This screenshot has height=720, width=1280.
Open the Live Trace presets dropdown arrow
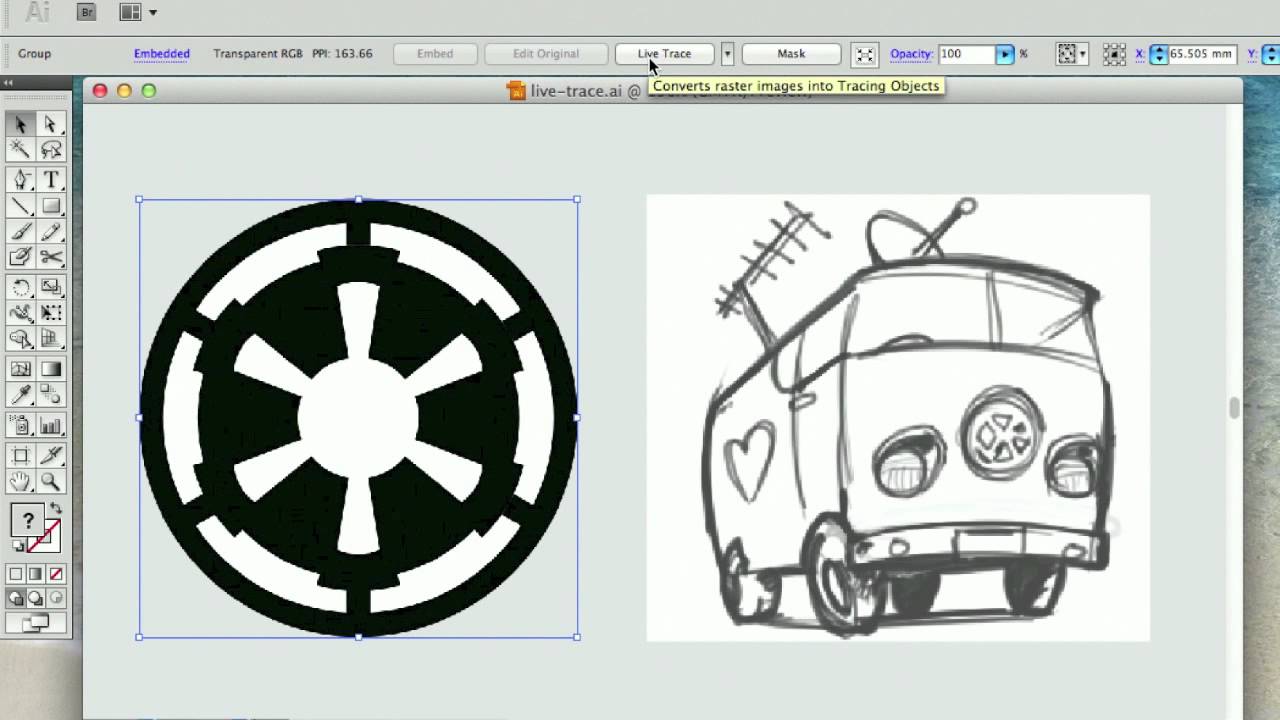(x=727, y=53)
